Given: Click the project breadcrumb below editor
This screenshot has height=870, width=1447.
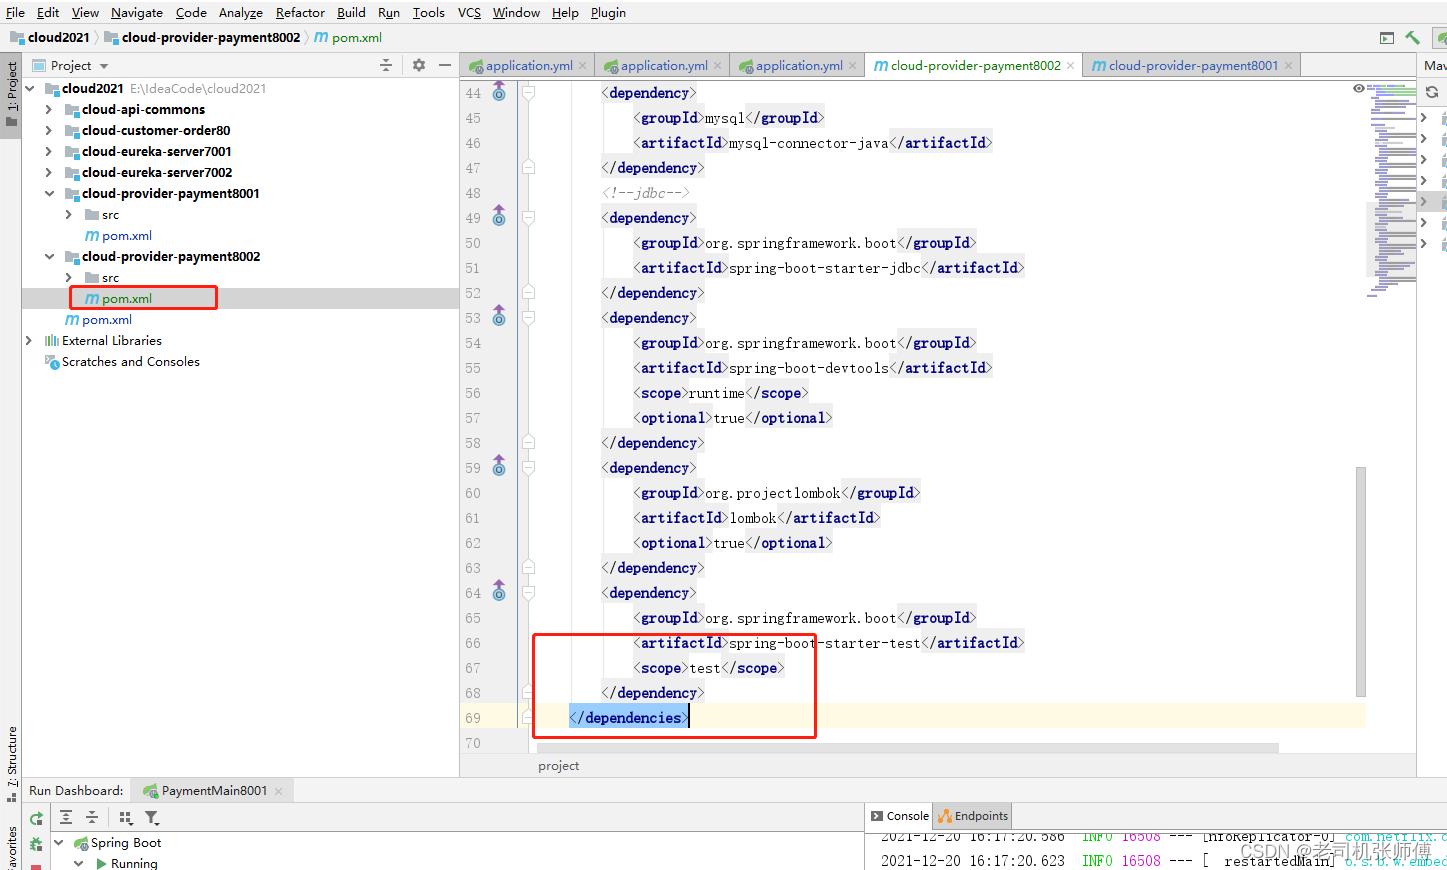Looking at the screenshot, I should tap(558, 766).
